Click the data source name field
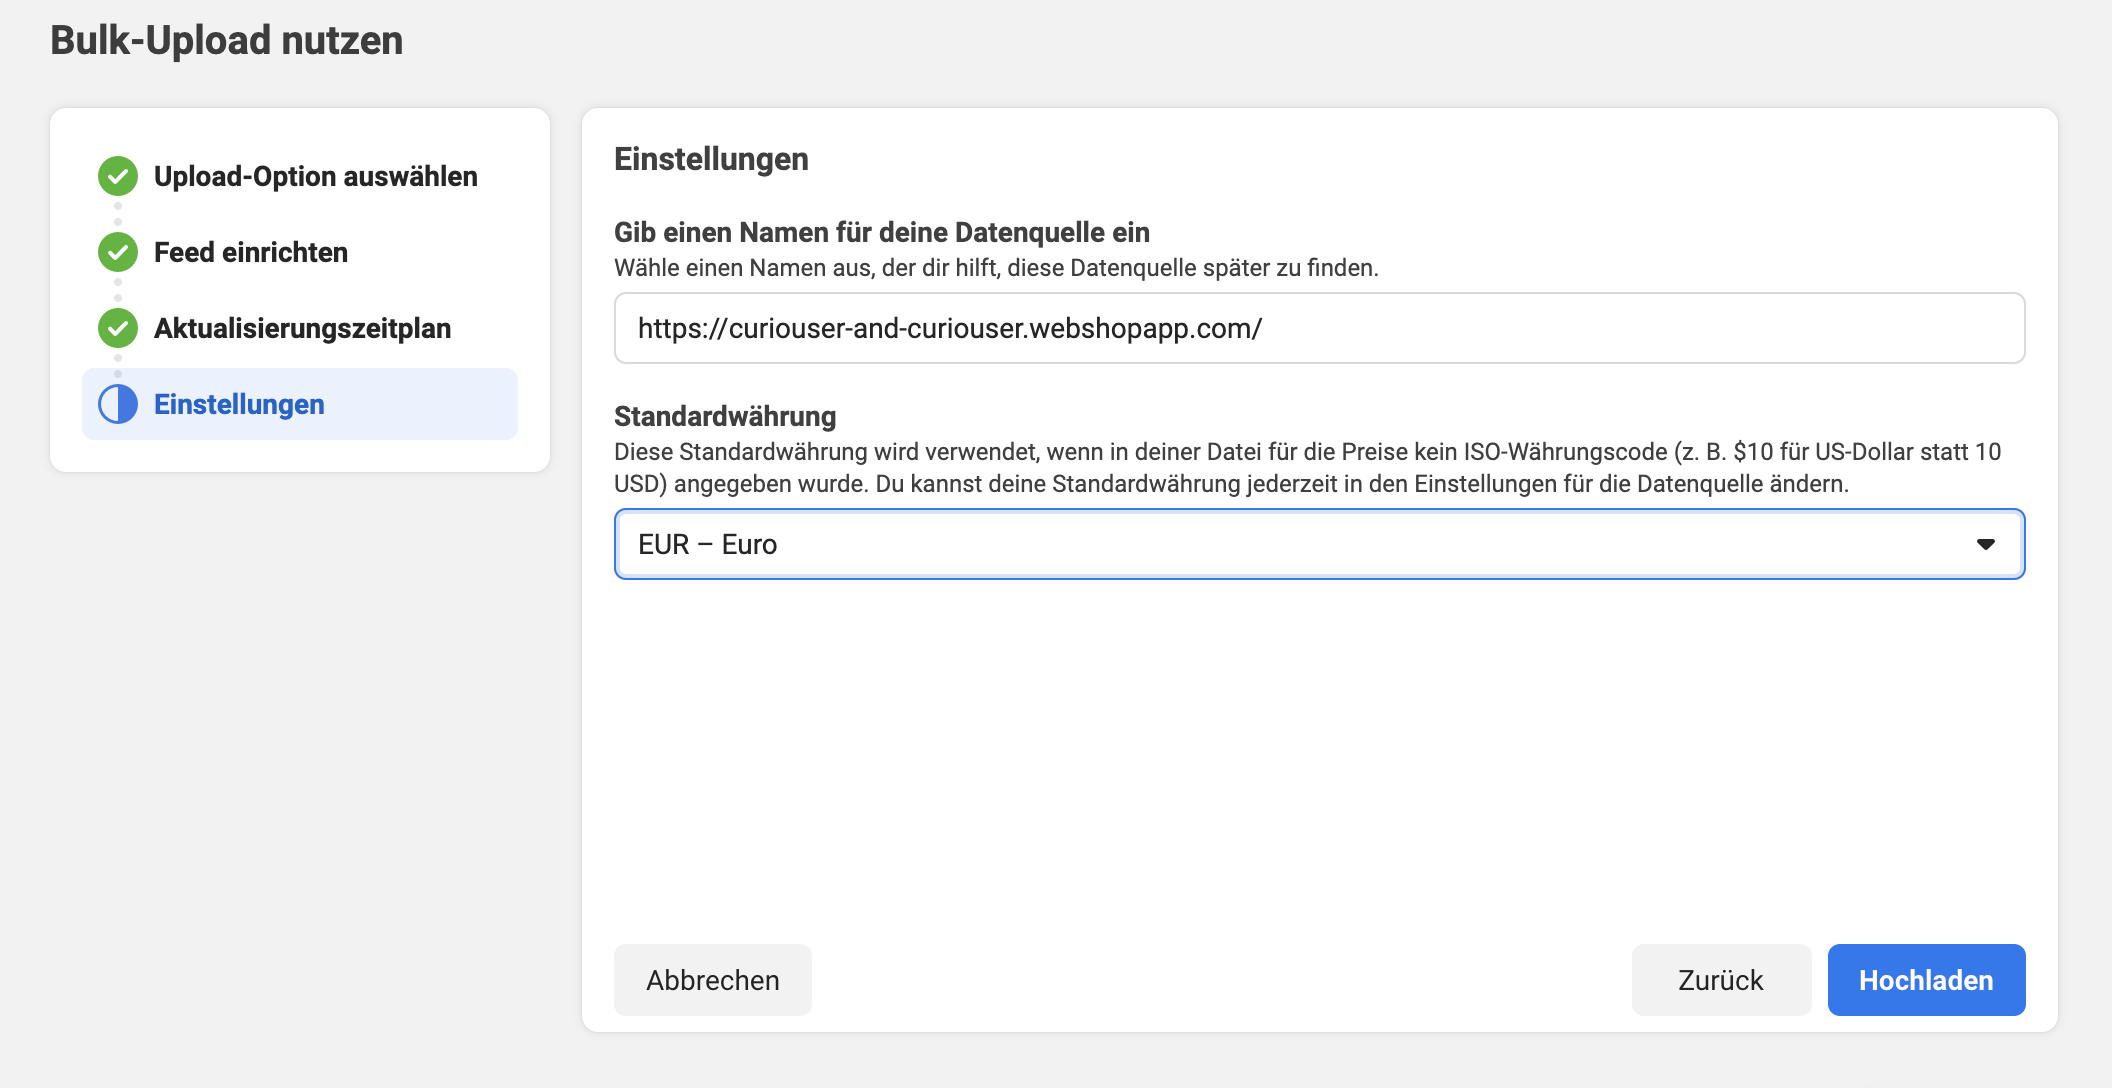This screenshot has width=2112, height=1088. coord(1319,328)
